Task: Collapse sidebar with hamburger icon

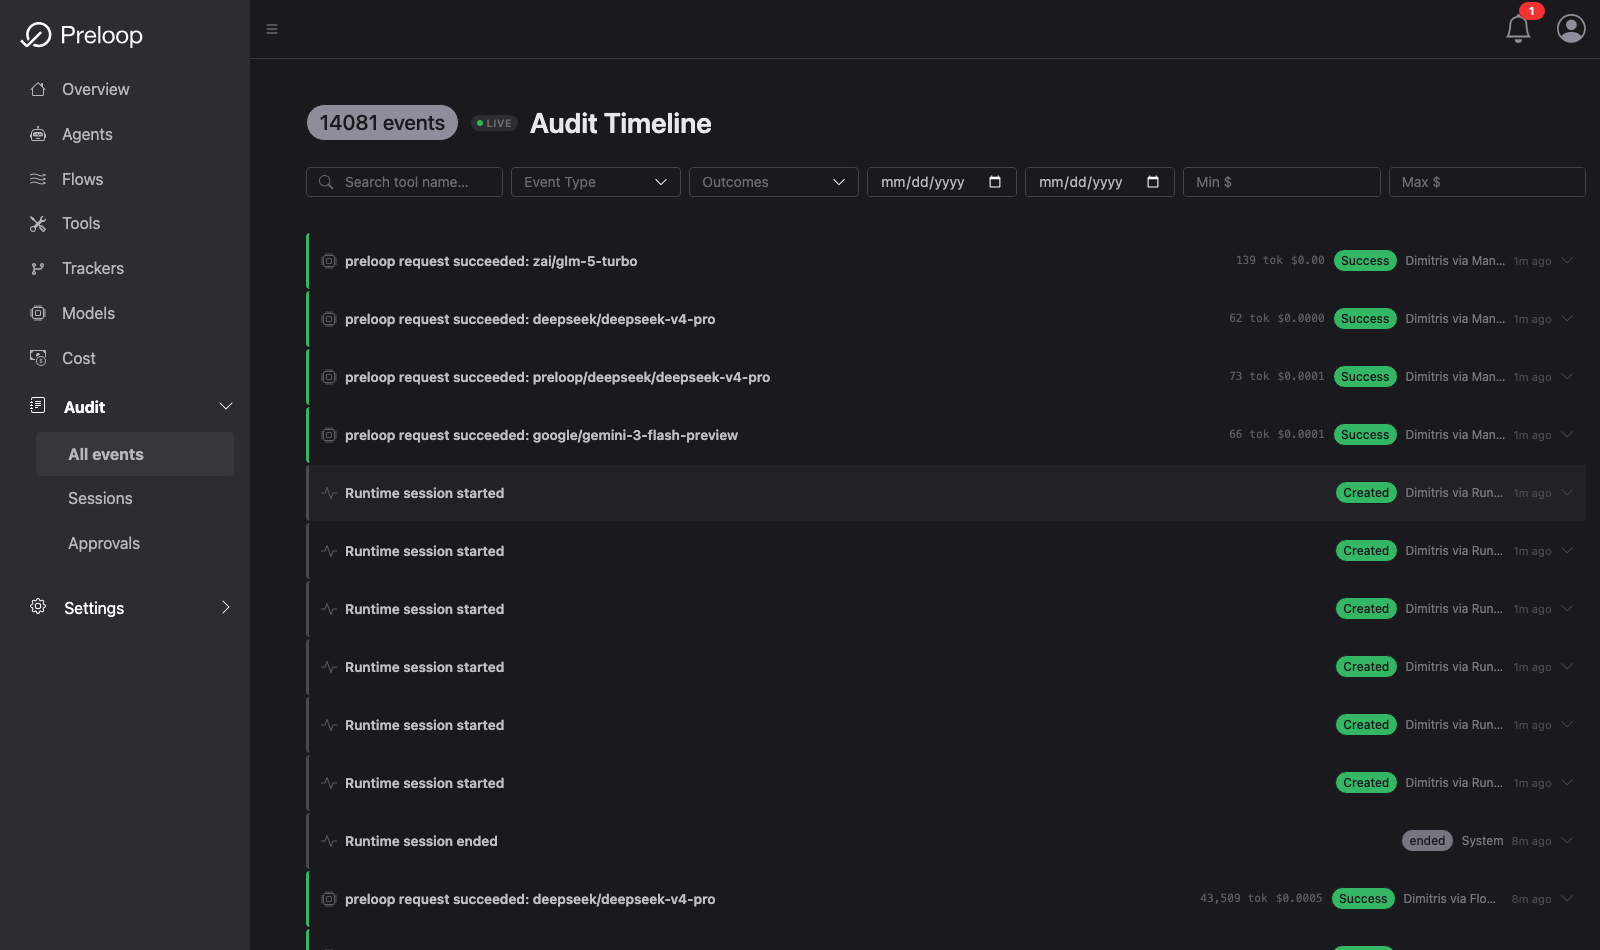Action: tap(272, 29)
